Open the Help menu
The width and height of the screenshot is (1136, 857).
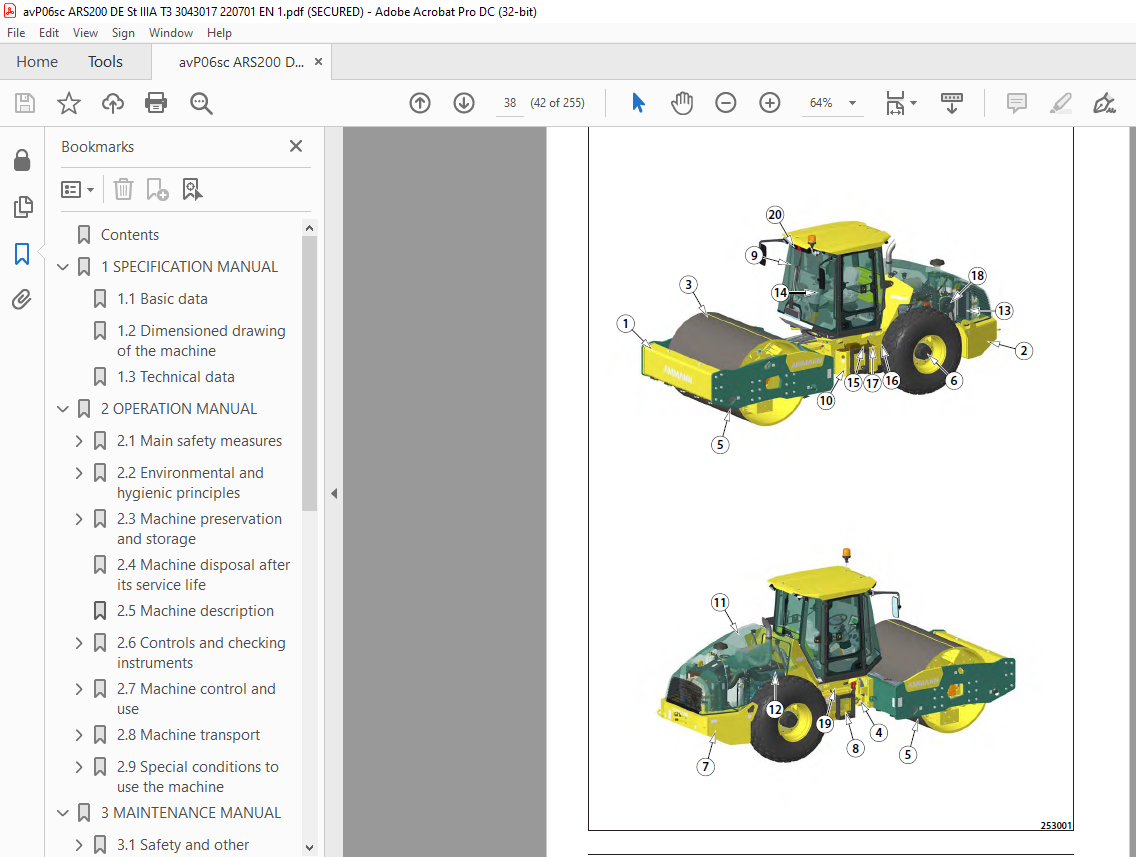click(x=219, y=33)
